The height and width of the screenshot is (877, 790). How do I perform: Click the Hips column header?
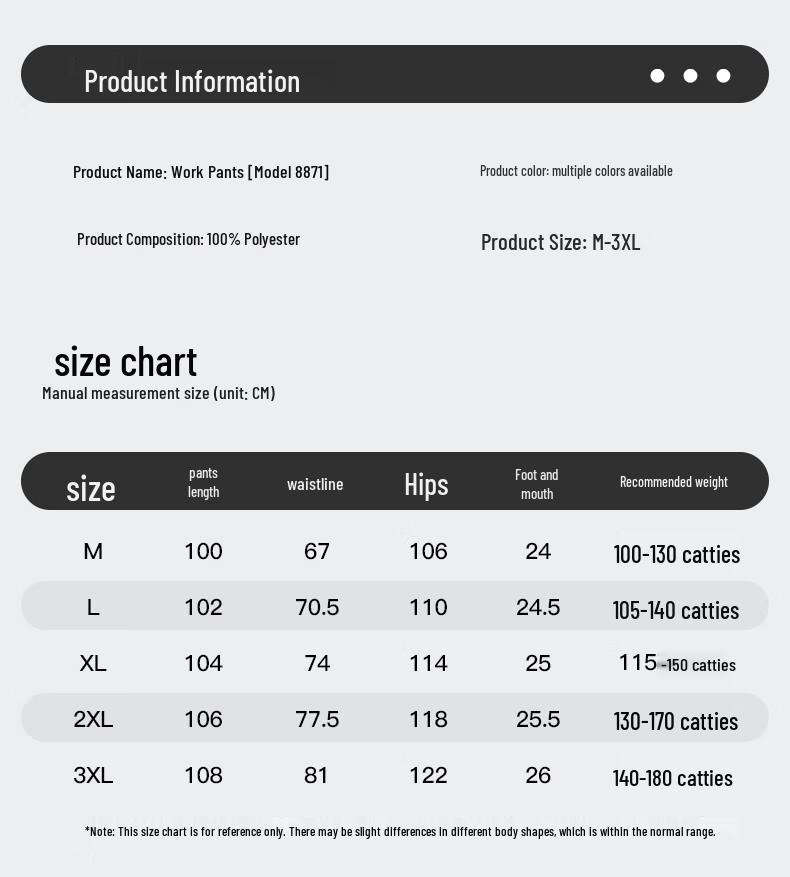(x=426, y=484)
